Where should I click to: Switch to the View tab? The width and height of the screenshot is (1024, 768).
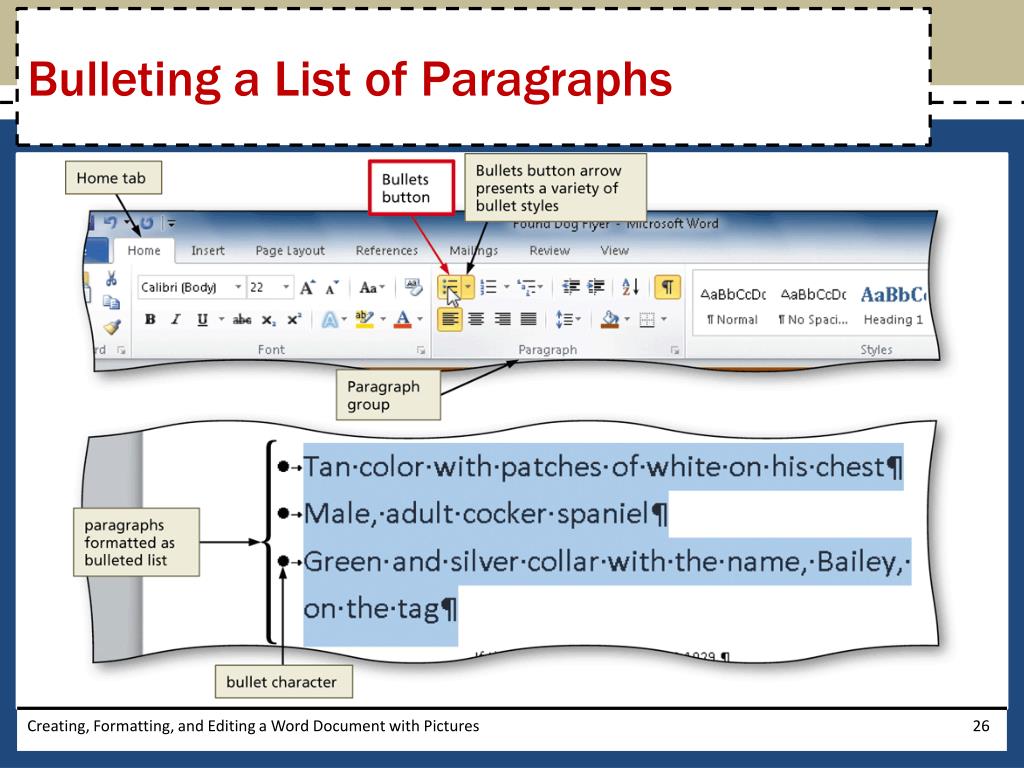[x=614, y=251]
